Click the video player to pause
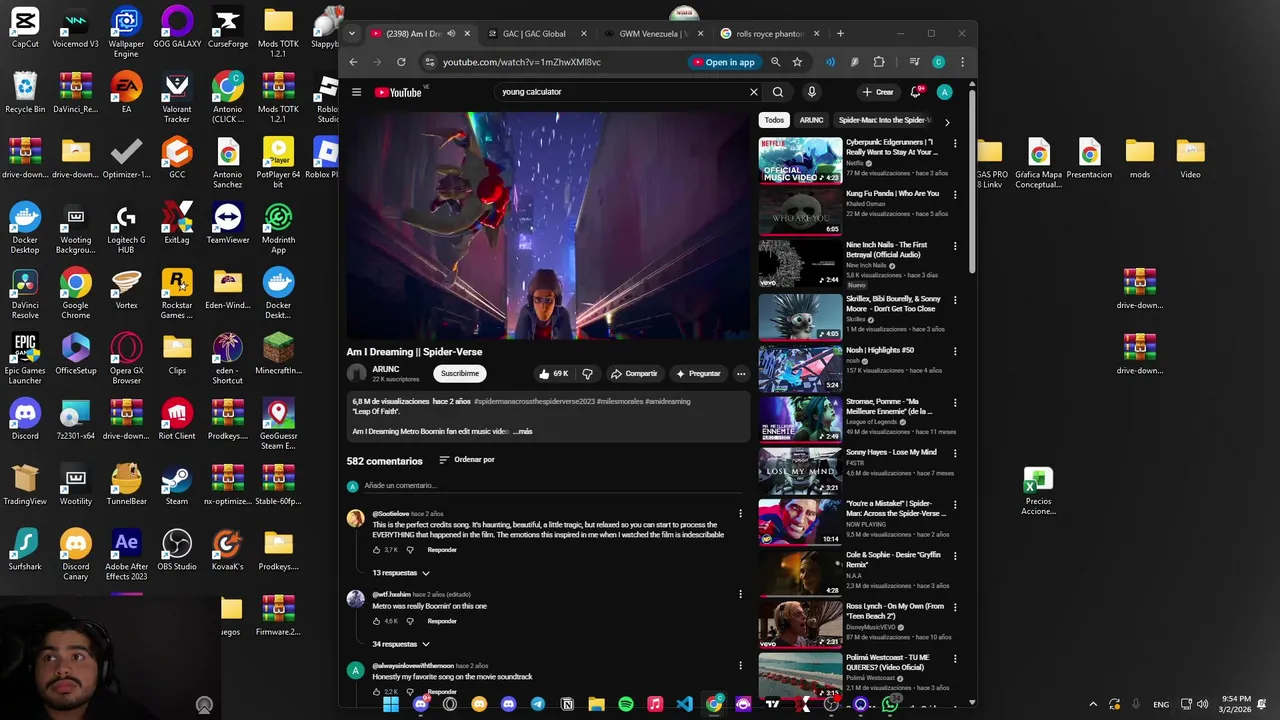Image resolution: width=1280 pixels, height=720 pixels. [548, 225]
